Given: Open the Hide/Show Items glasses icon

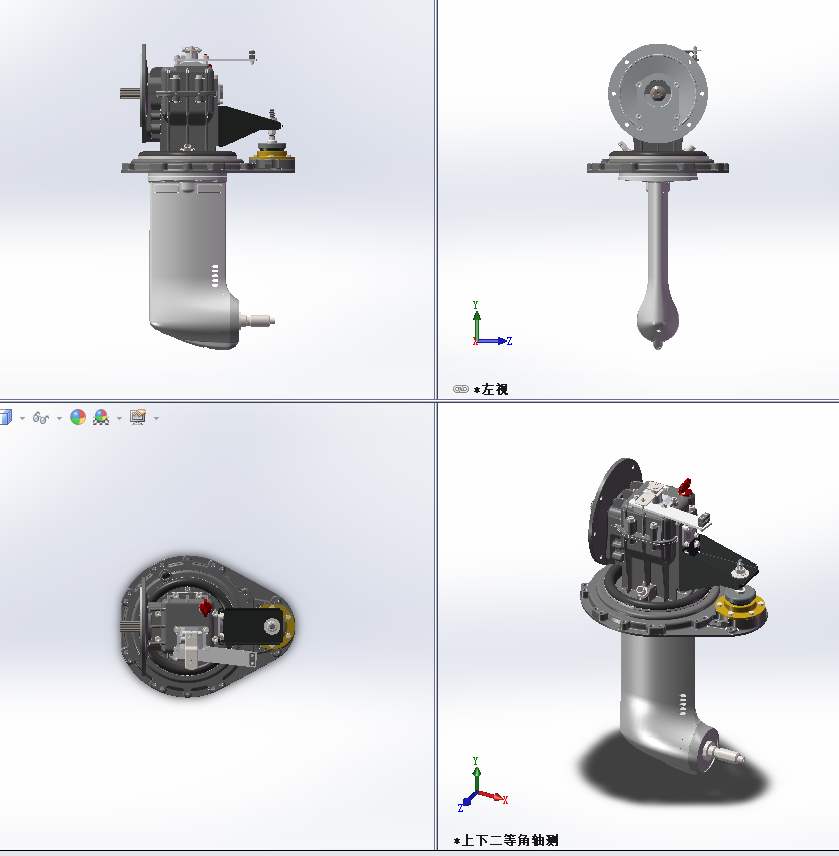Looking at the screenshot, I should tap(41, 418).
